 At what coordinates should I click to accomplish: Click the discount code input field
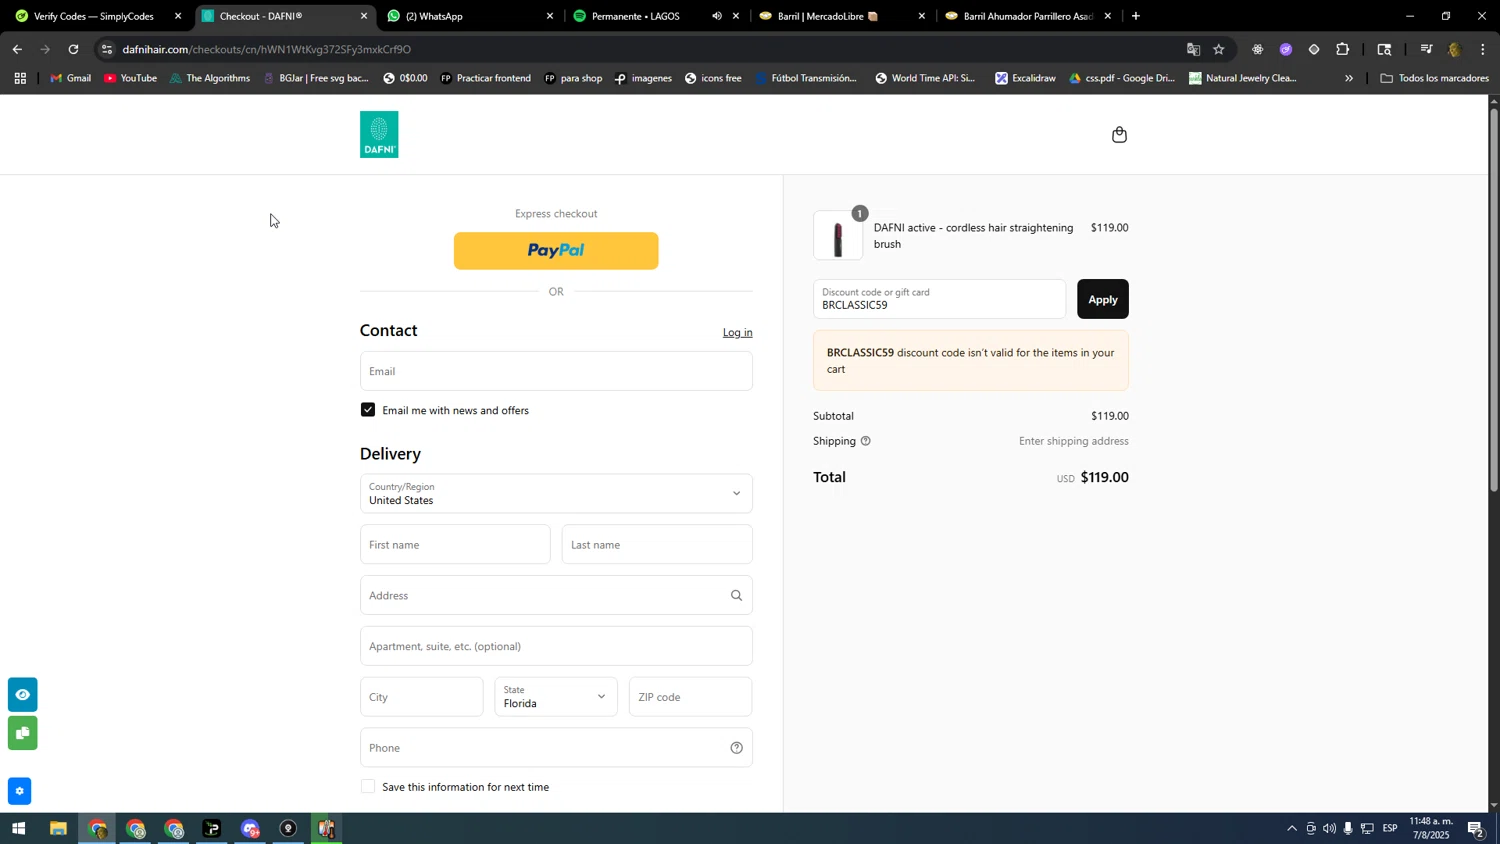tap(939, 299)
